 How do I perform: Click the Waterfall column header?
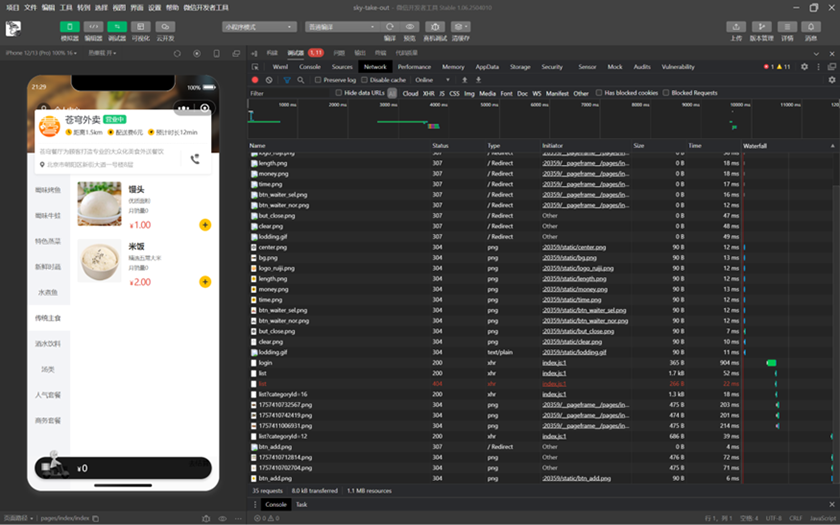tap(789, 146)
